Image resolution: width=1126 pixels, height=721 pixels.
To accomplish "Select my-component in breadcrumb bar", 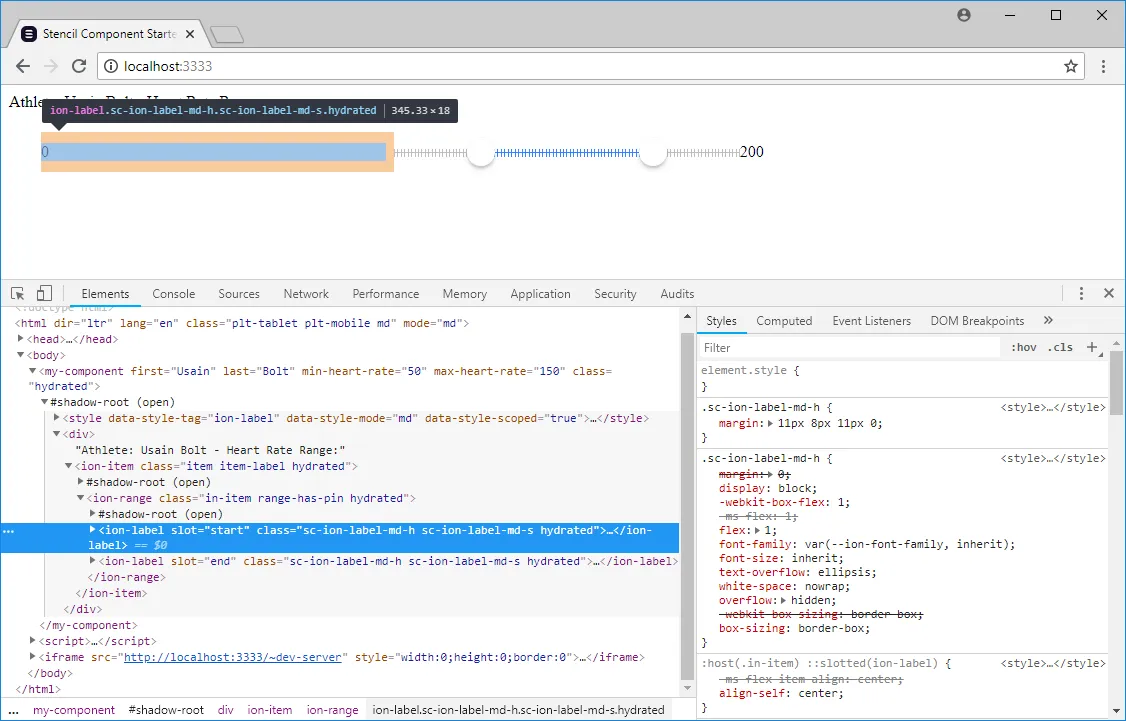I will coord(74,710).
